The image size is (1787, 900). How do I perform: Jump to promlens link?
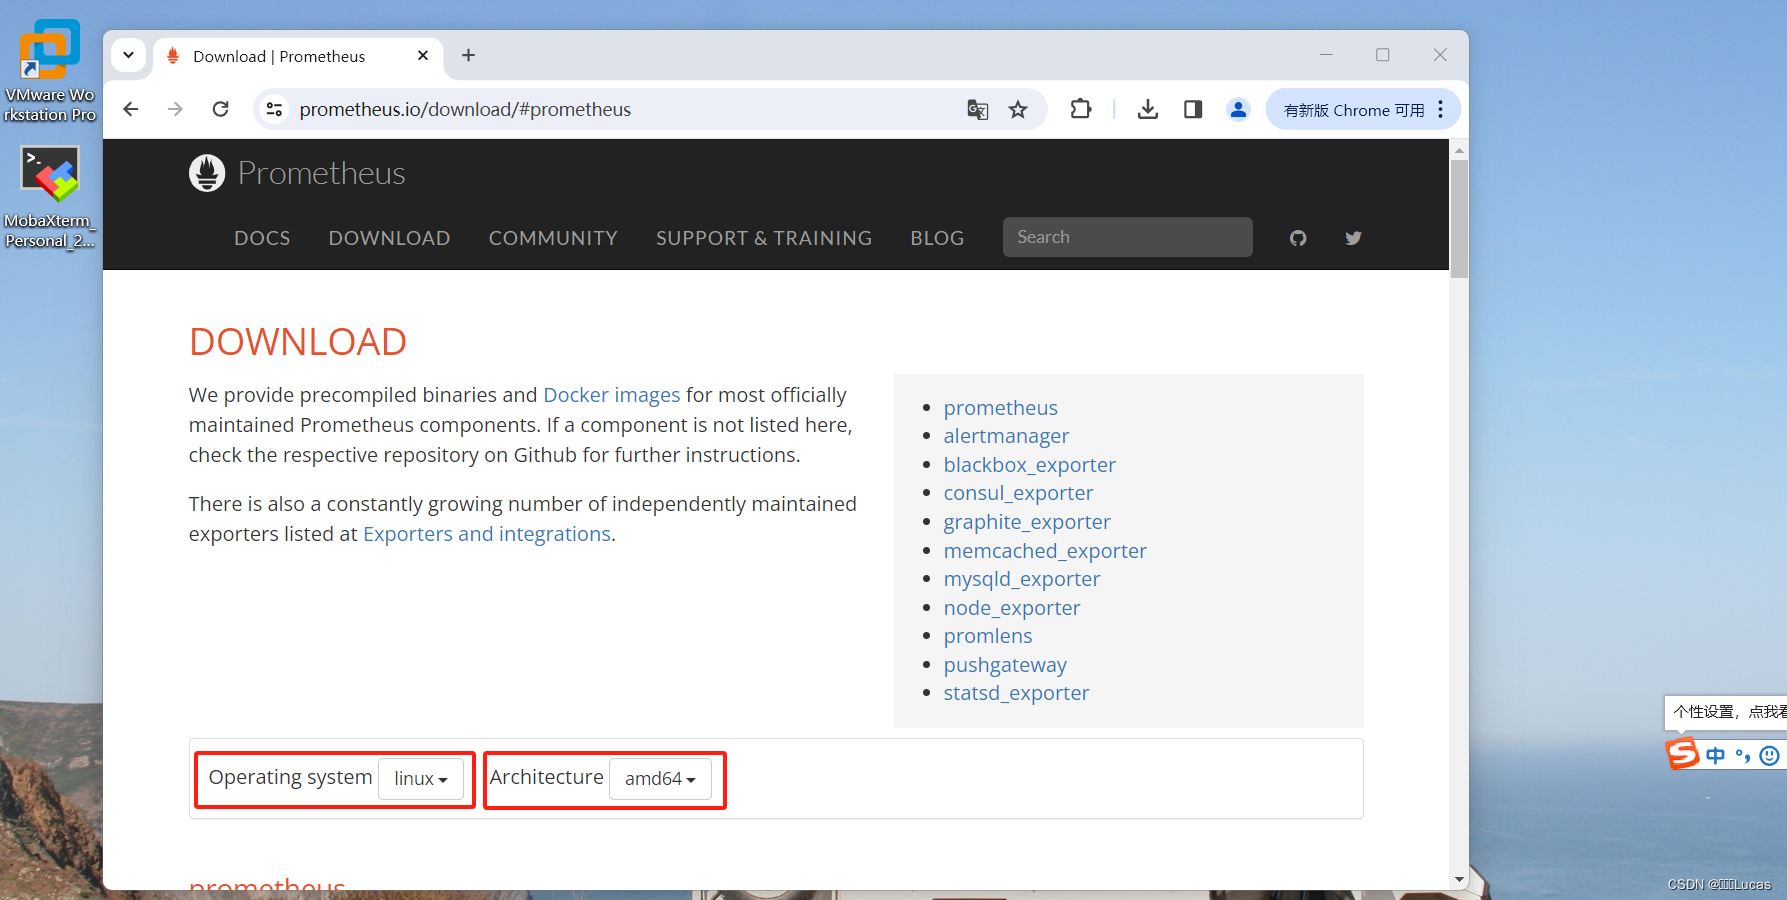988,636
